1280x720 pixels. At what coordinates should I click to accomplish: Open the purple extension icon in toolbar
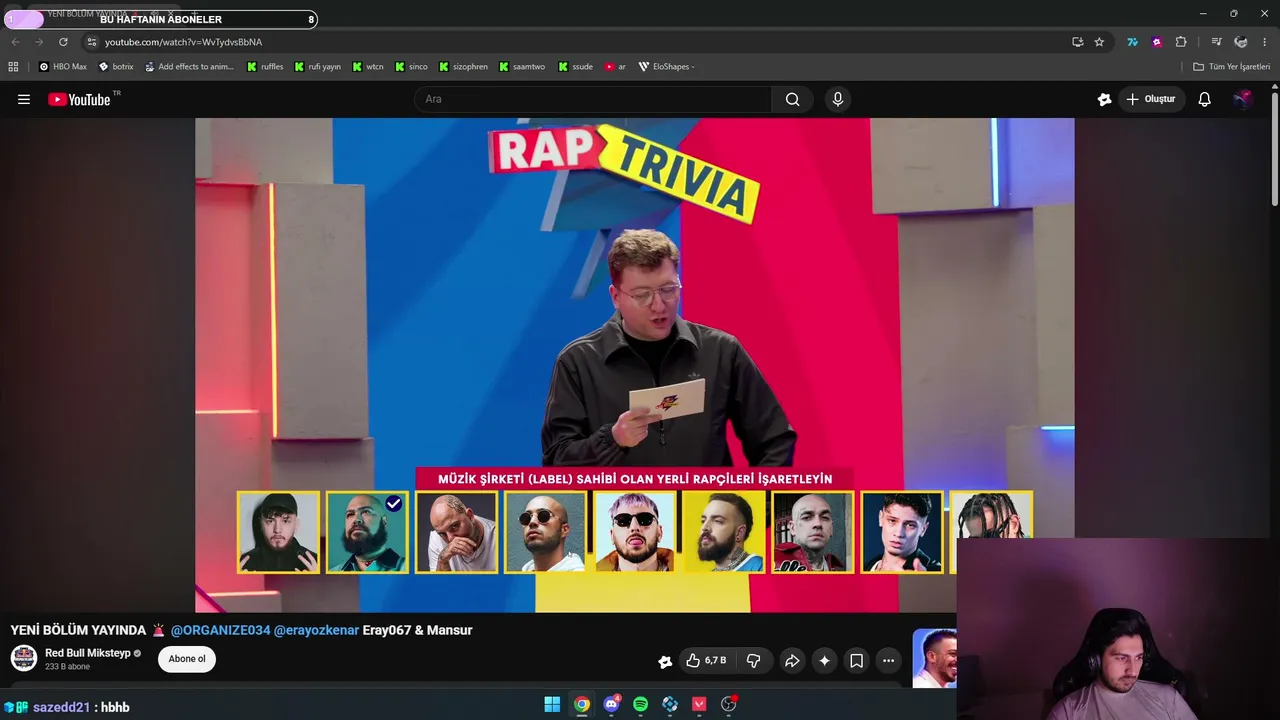click(x=1157, y=42)
